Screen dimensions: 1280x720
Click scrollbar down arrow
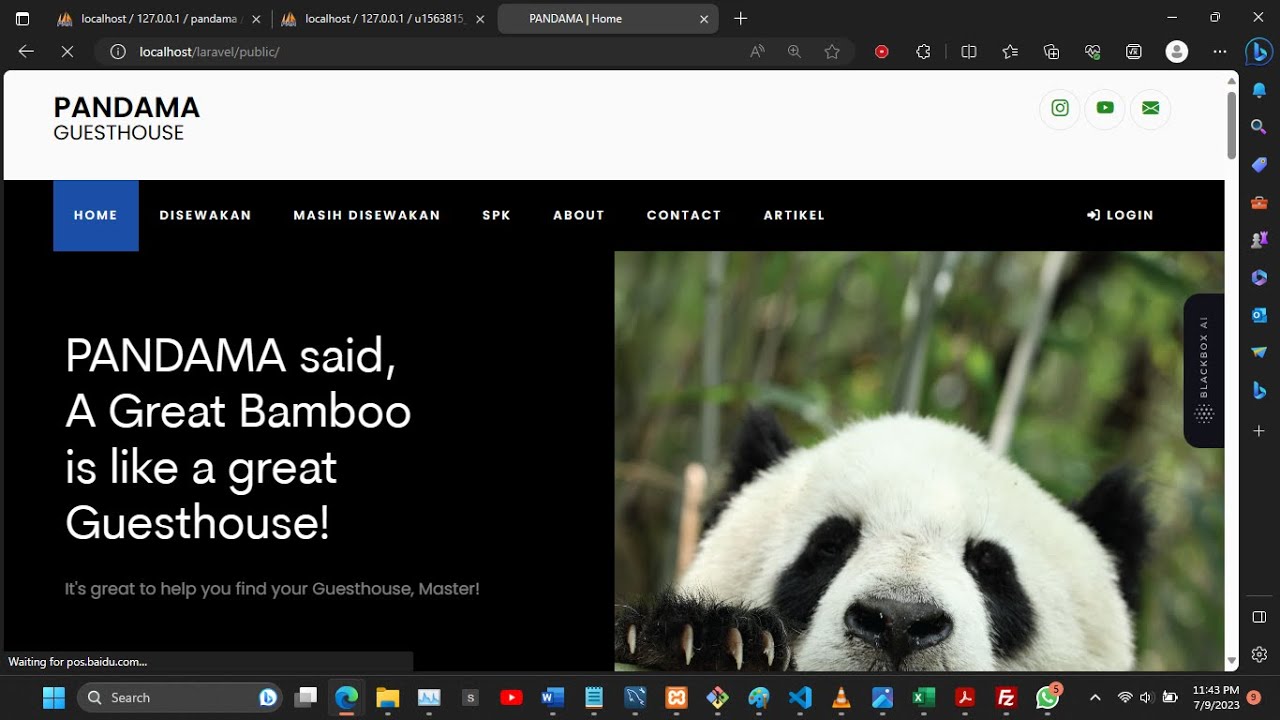(x=1231, y=662)
